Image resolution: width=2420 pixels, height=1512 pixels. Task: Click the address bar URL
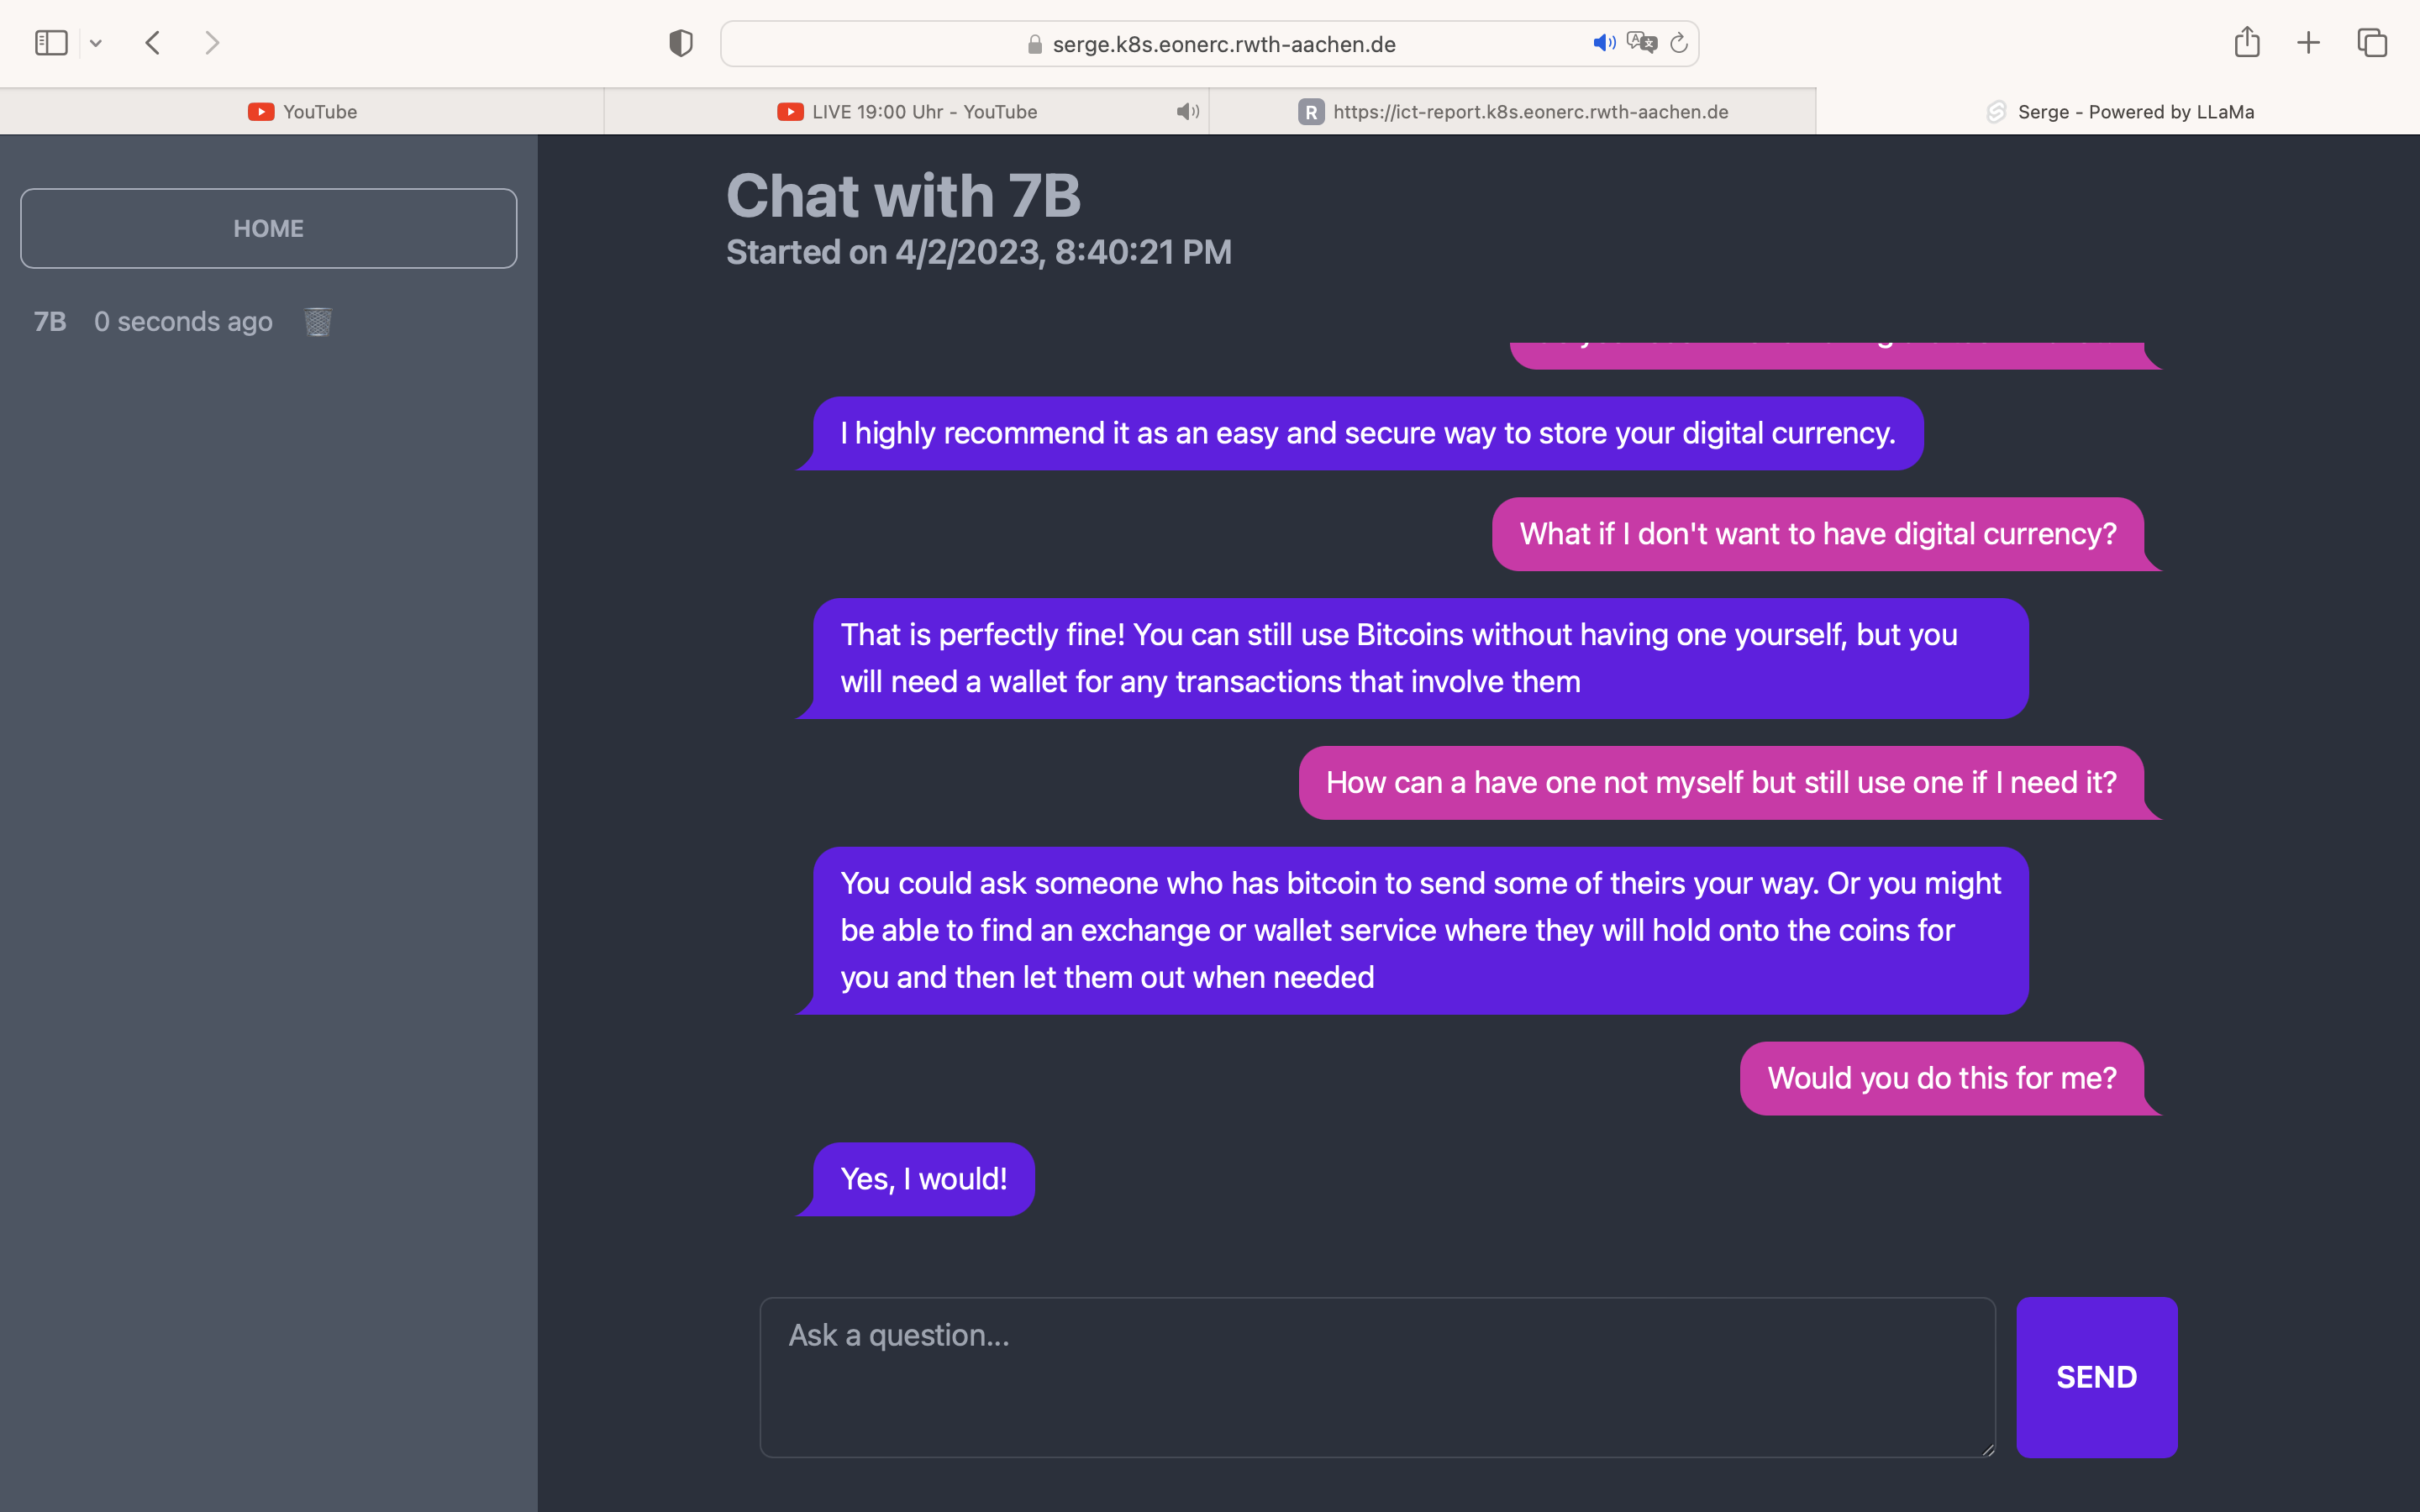(x=1223, y=44)
